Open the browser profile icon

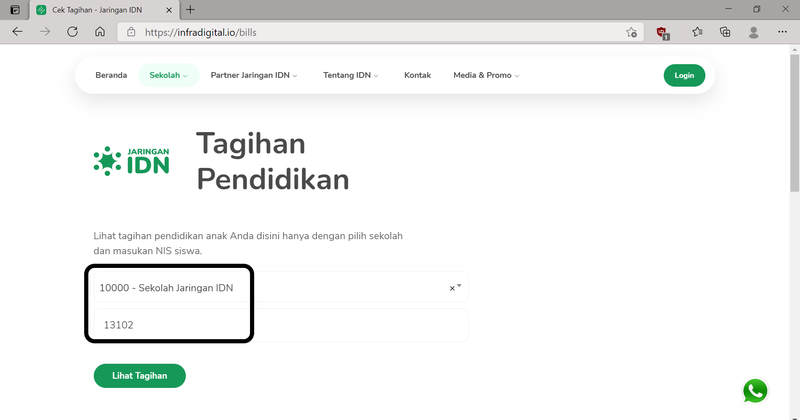(x=753, y=32)
